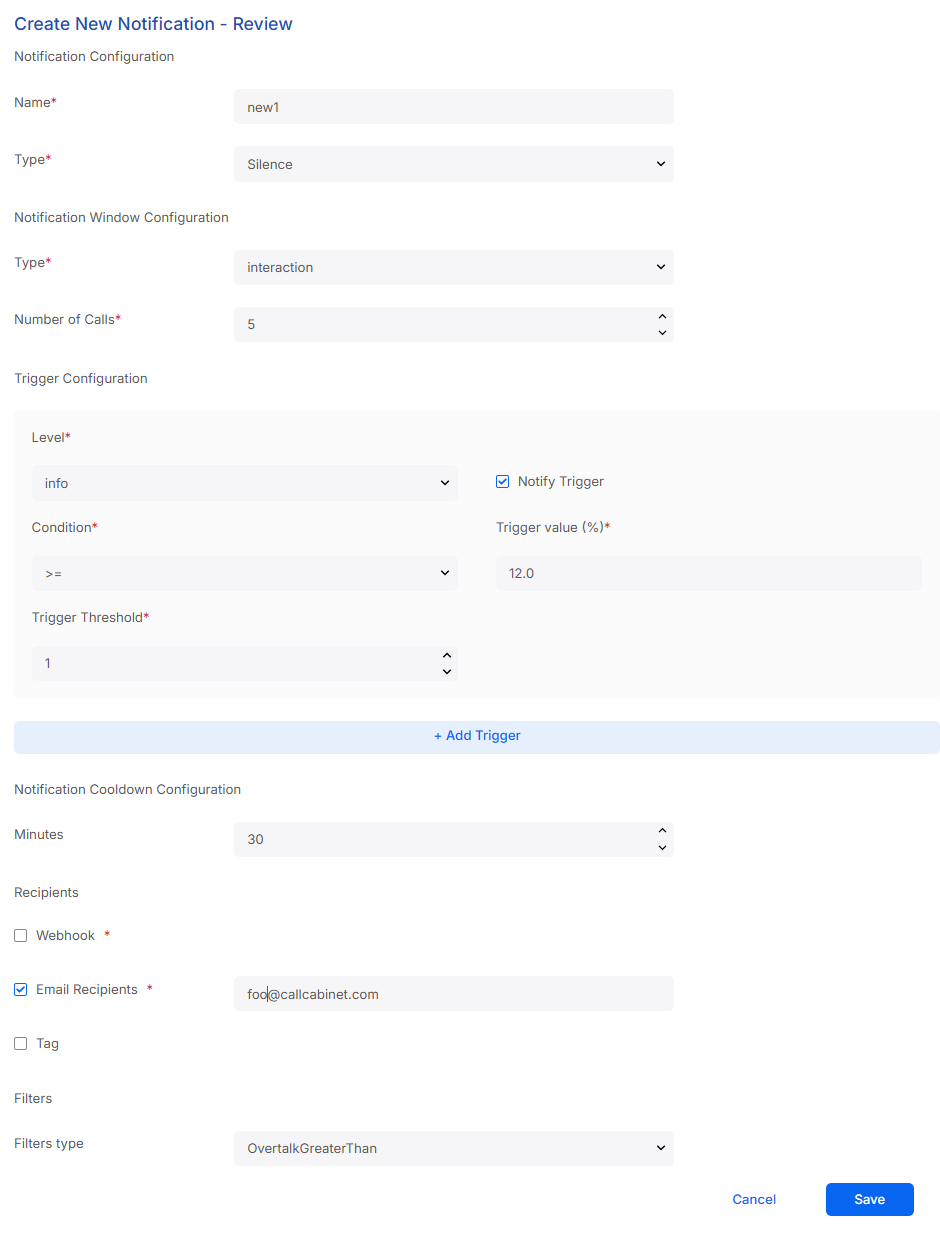This screenshot has width=940, height=1243.
Task: Open the Condition dropdown showing >=
Action: click(245, 573)
